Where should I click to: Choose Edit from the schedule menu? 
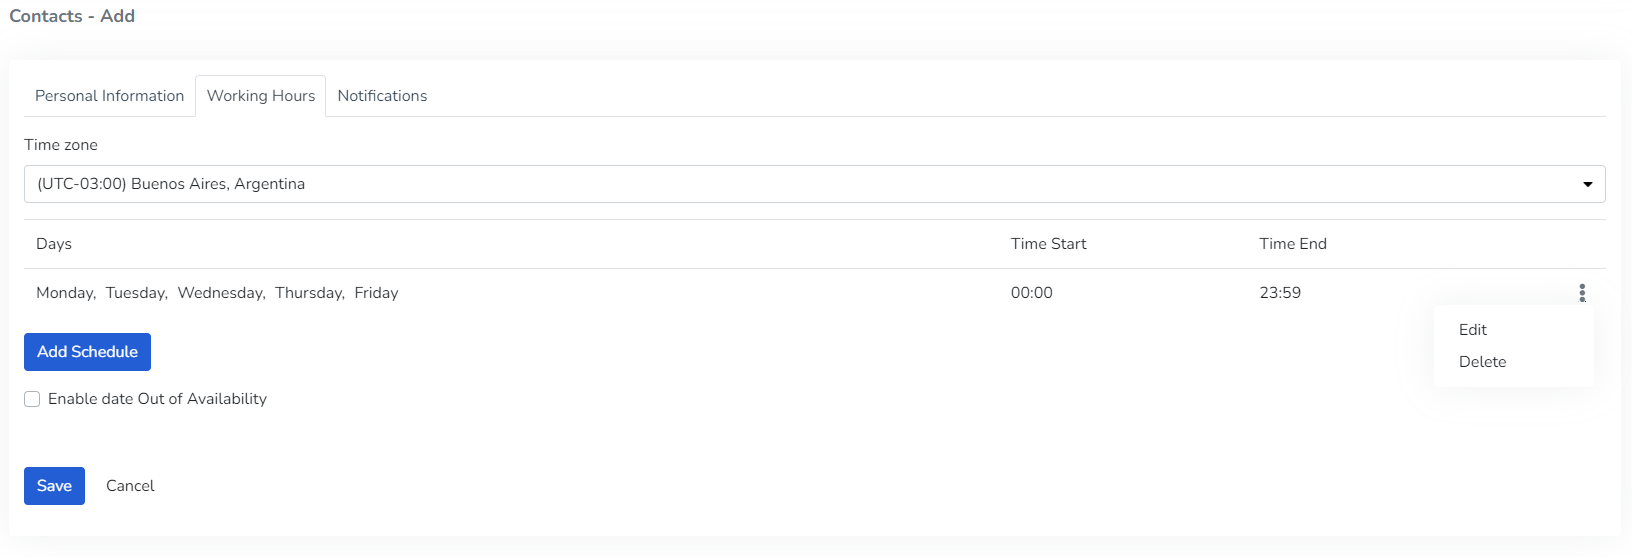(x=1472, y=330)
